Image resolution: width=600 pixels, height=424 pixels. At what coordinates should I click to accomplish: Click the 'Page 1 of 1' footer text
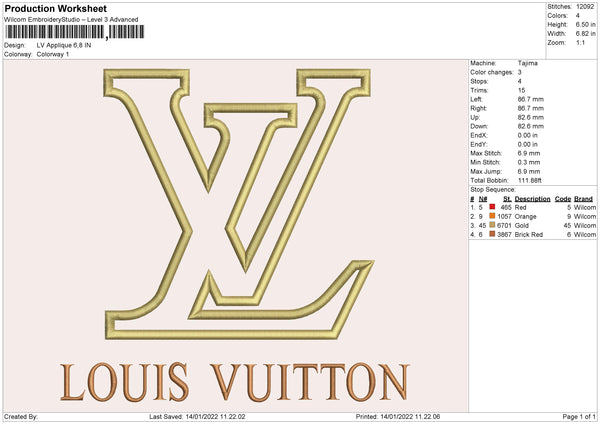pyautogui.click(x=579, y=416)
